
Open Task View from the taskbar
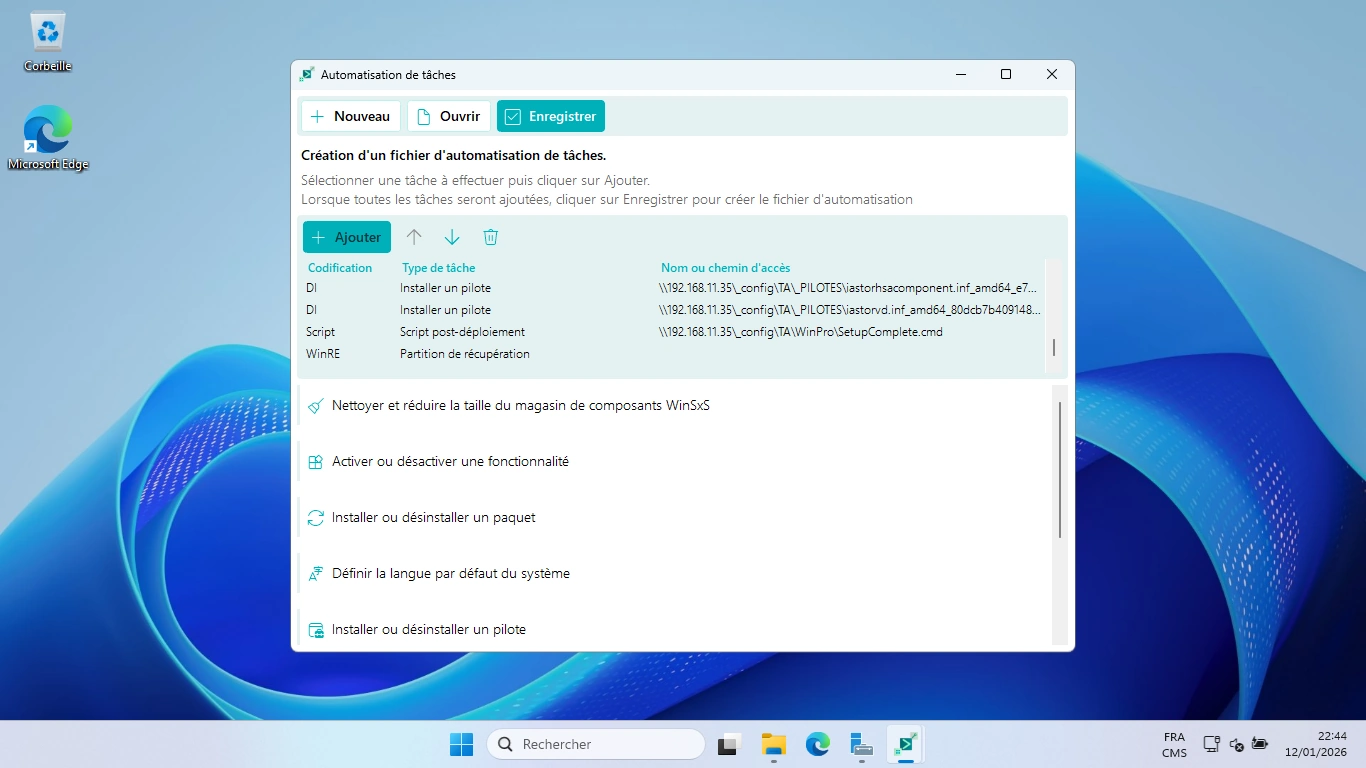728,744
